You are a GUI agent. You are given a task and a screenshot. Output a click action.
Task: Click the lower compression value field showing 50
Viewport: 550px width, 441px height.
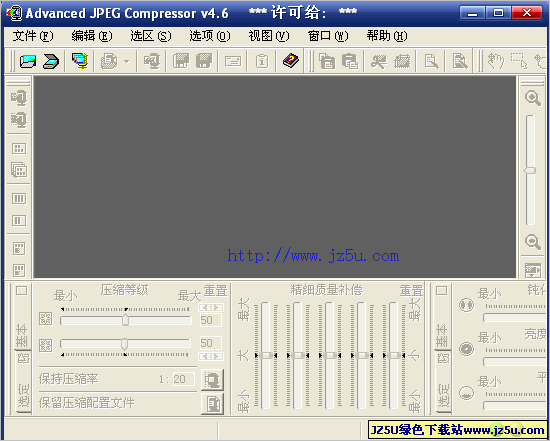[211, 343]
